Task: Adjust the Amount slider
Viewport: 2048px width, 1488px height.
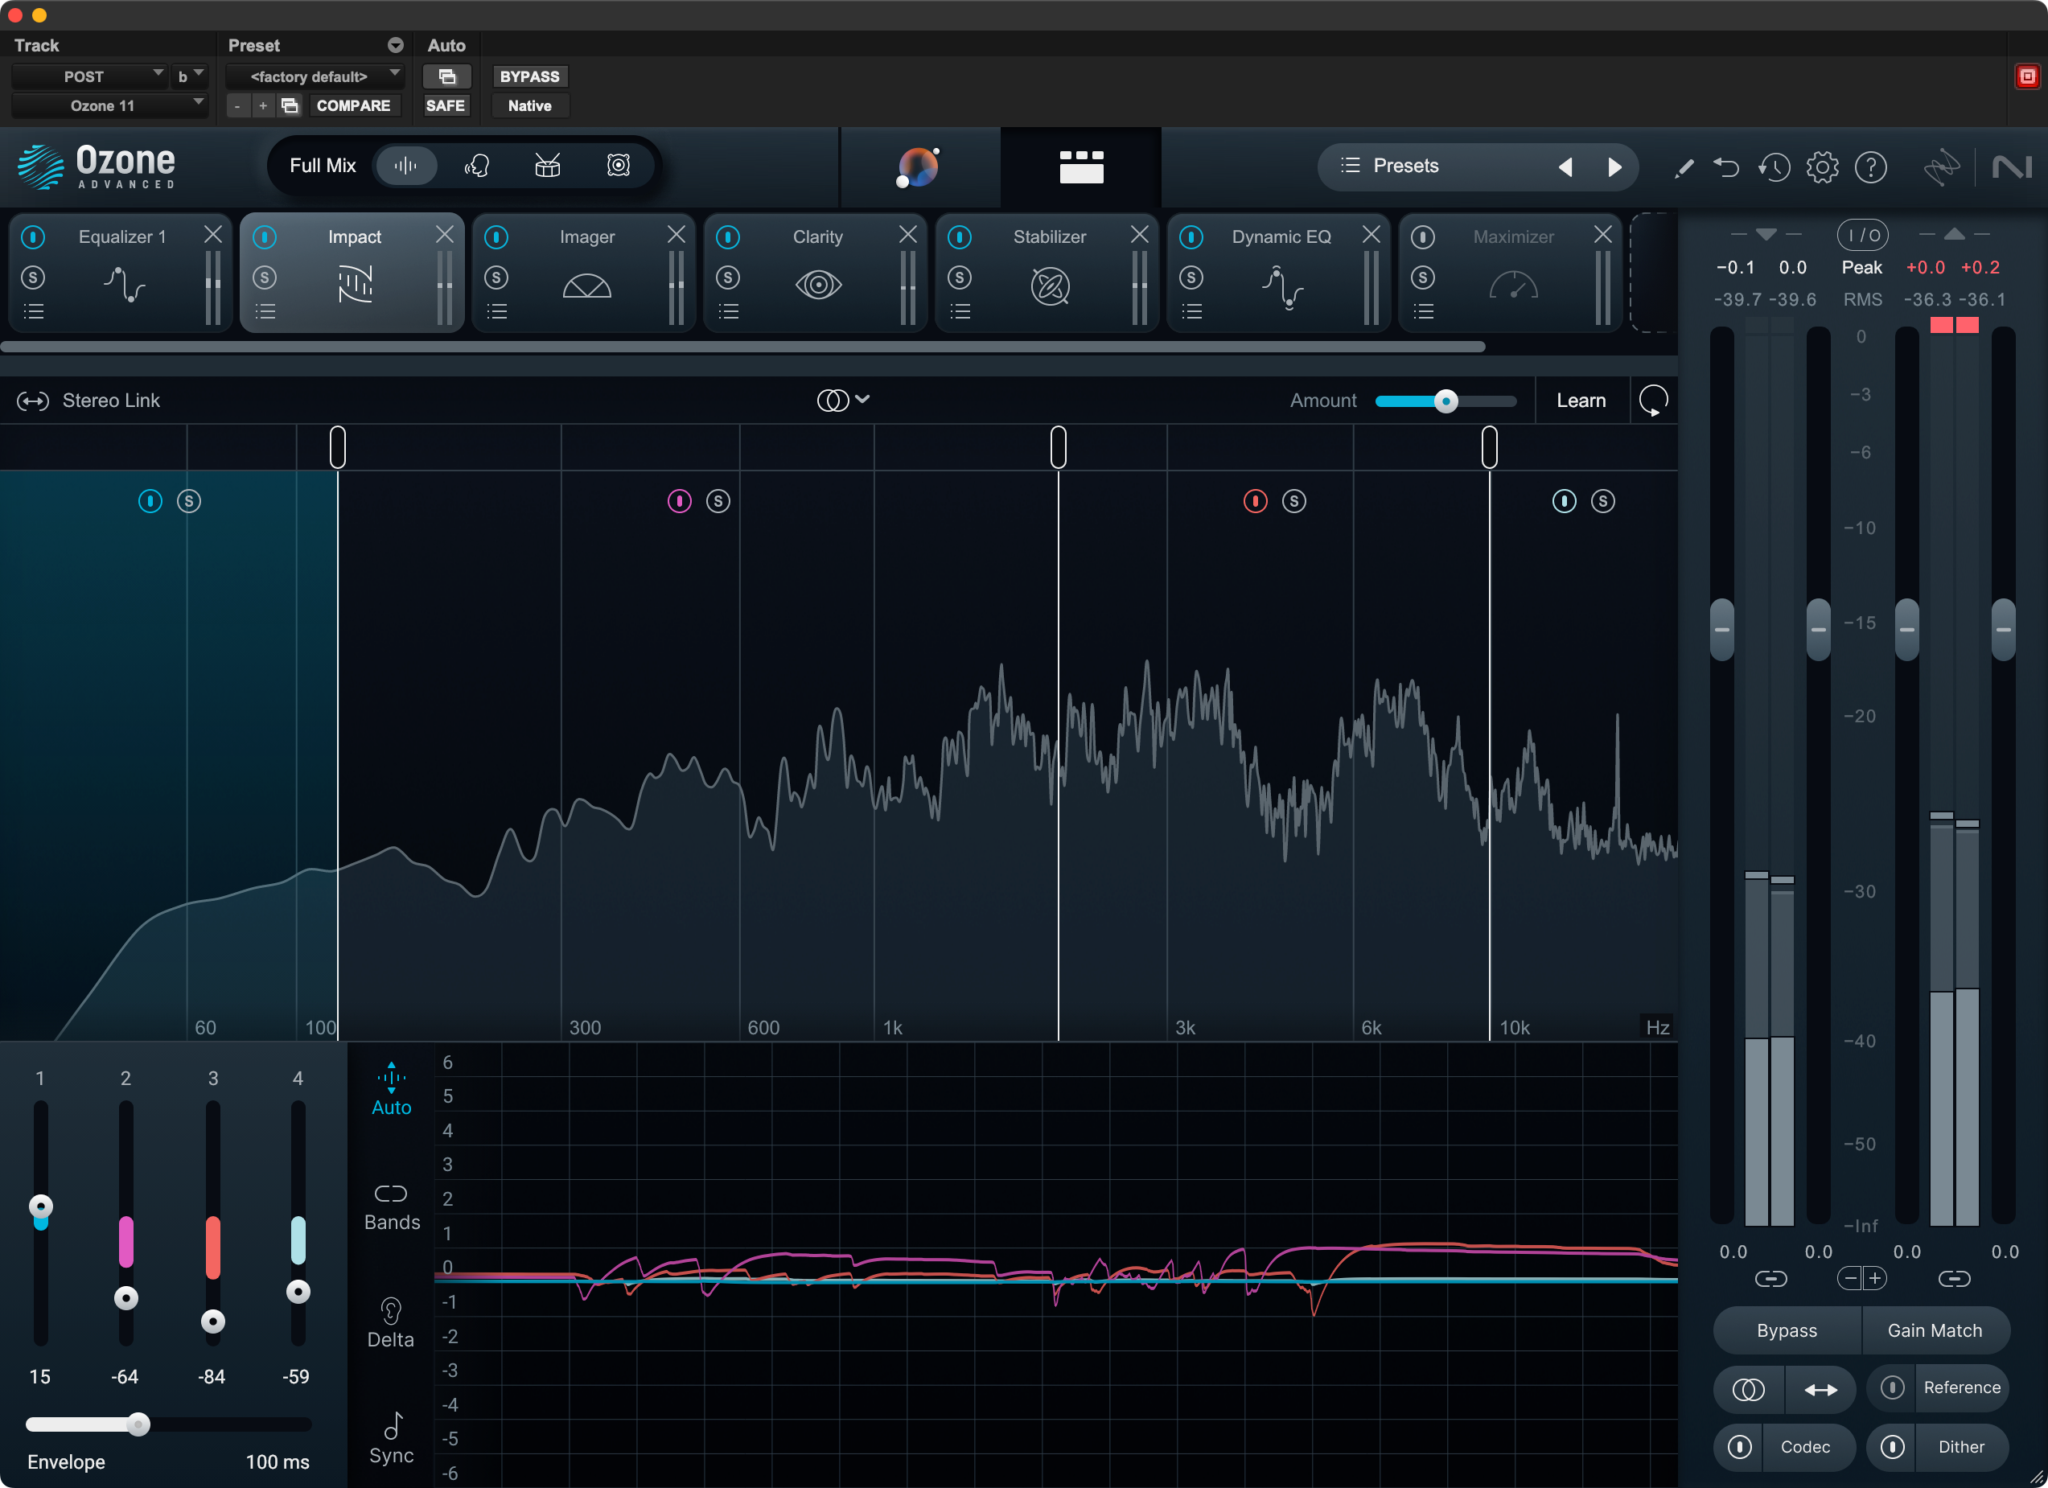Action: 1445,400
